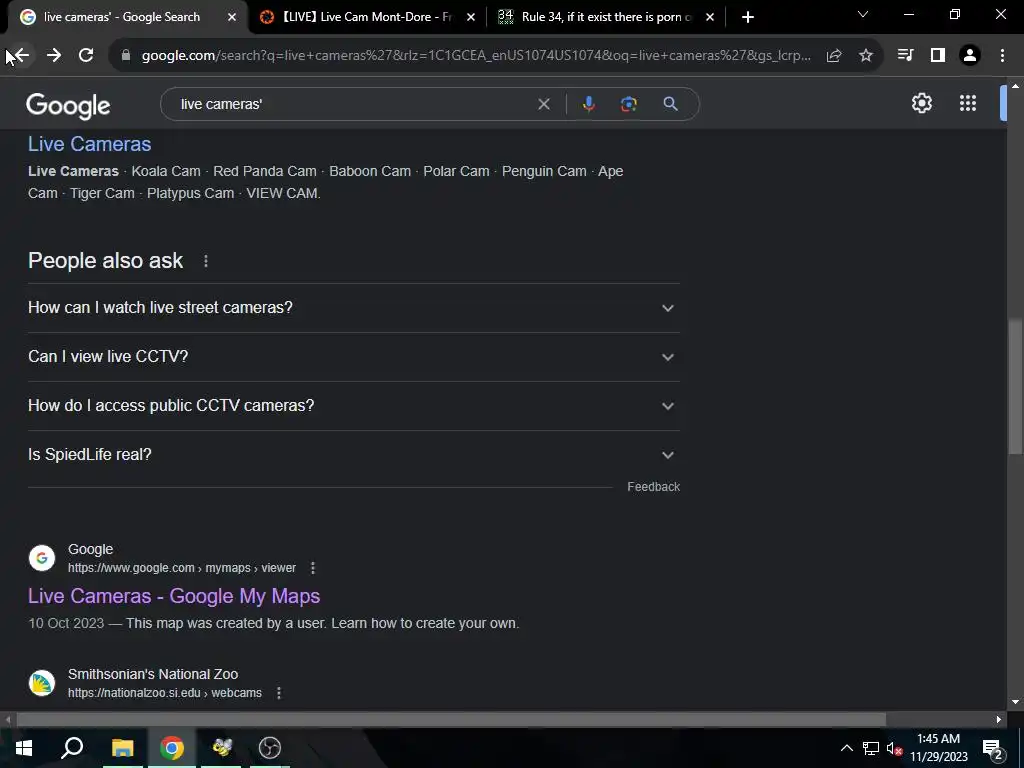Viewport: 1024px width, 768px height.
Task: Start voice search with microphone
Action: click(588, 104)
